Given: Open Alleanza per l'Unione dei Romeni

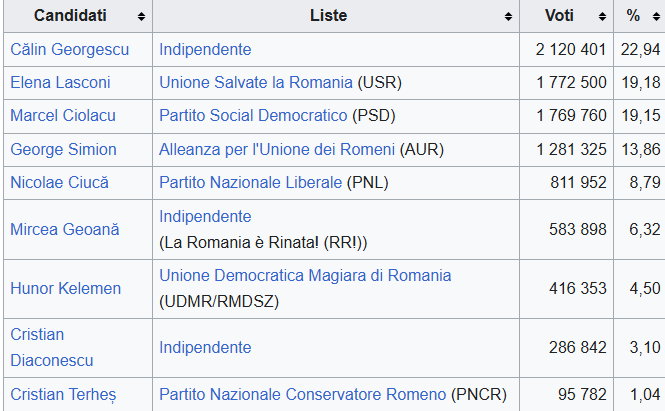Looking at the screenshot, I should pos(277,149).
